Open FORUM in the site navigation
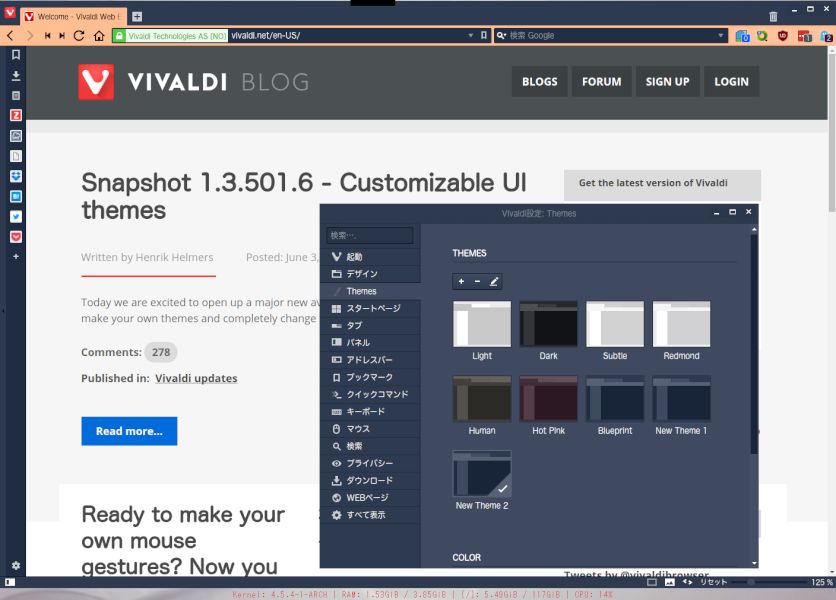 pyautogui.click(x=601, y=82)
